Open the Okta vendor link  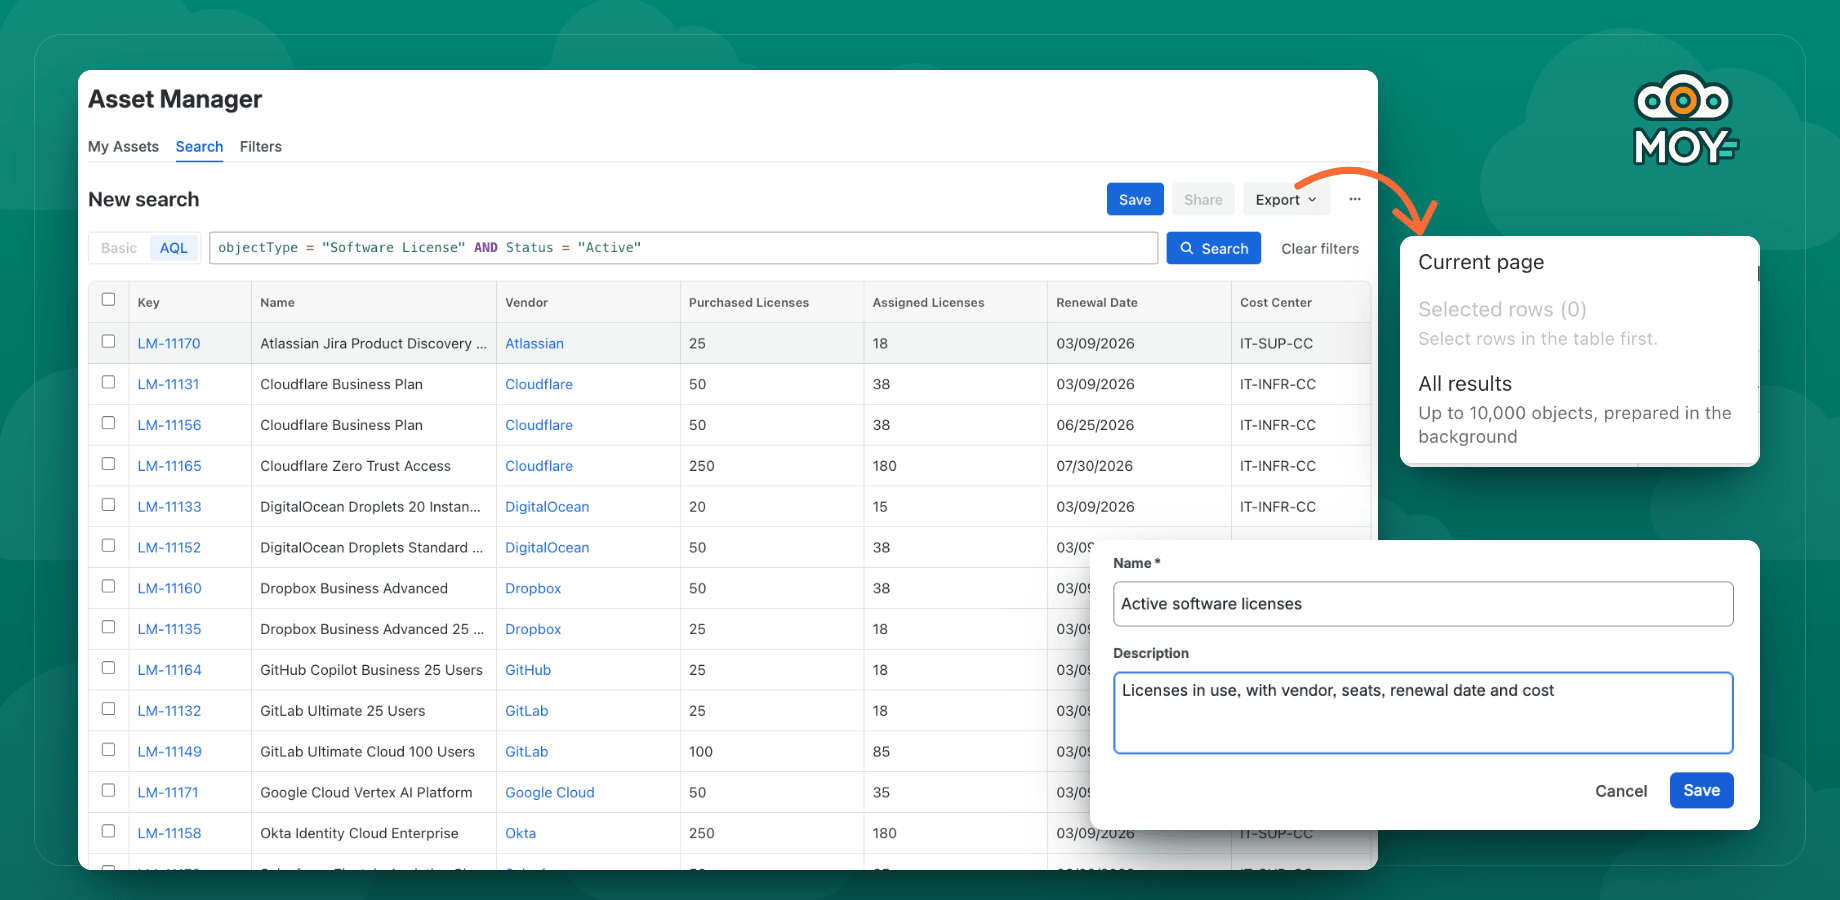coord(520,833)
